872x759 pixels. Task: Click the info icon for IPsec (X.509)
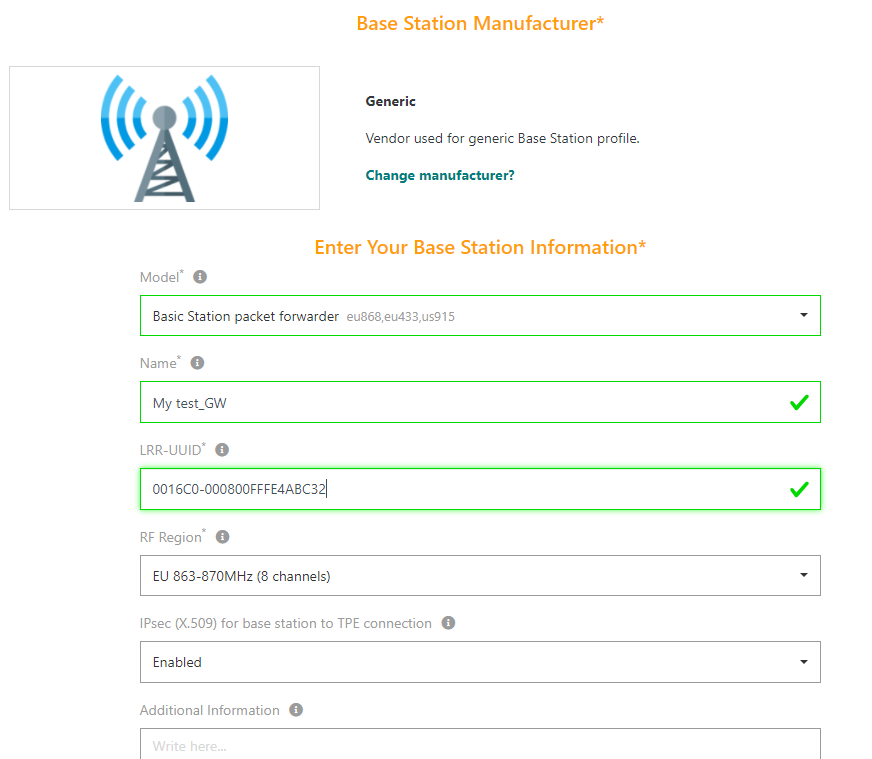448,623
